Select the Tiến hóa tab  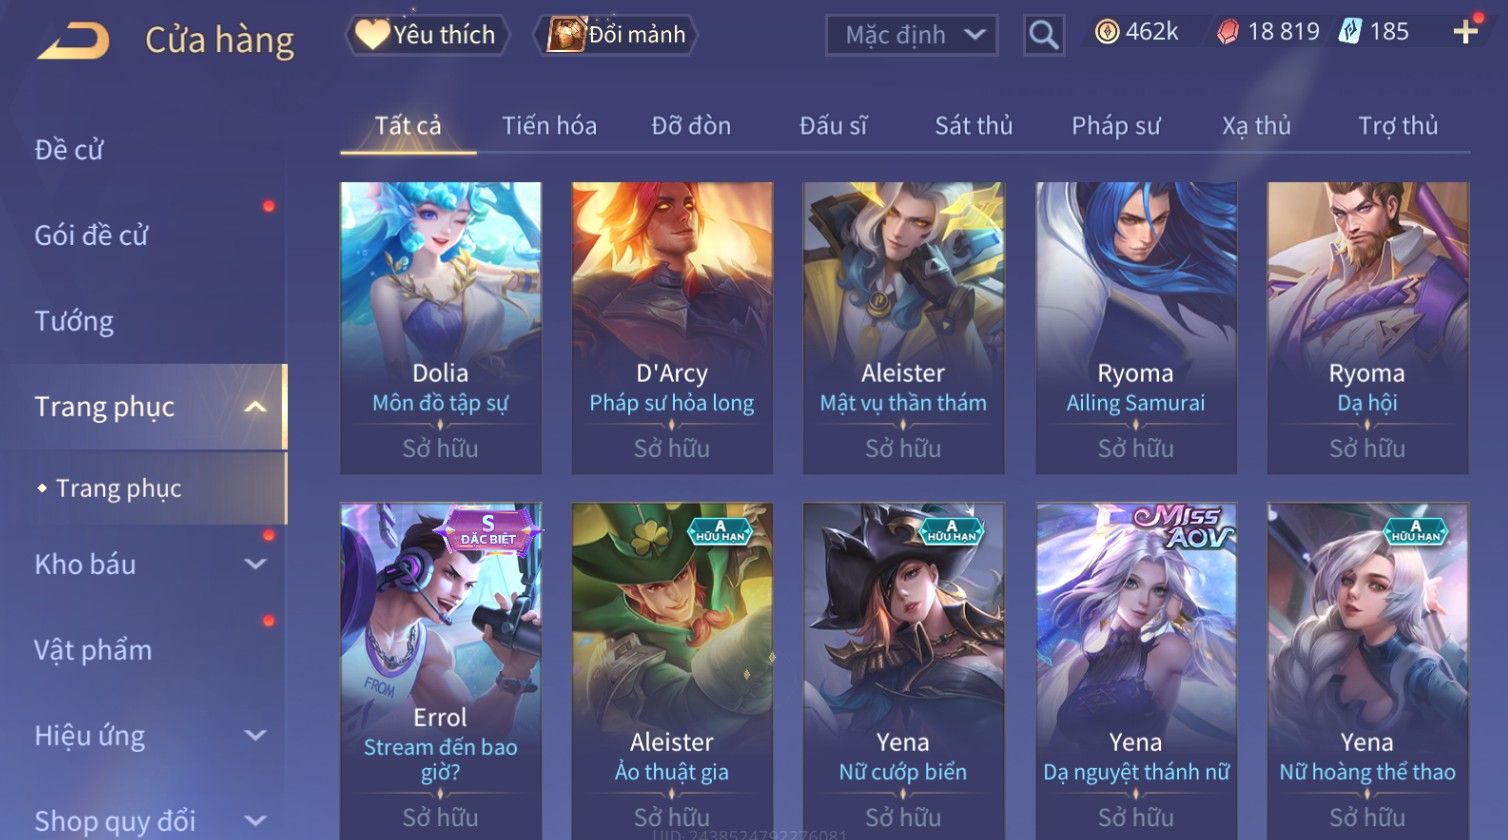click(x=549, y=126)
